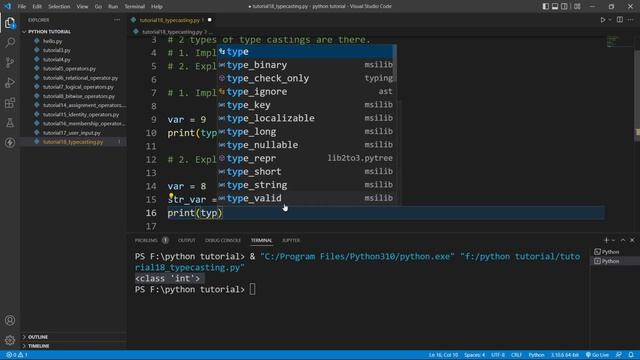Screen dimensions: 640x360
Task: Select the tutorial18_typecasting.py editor tab
Action: pos(171,20)
